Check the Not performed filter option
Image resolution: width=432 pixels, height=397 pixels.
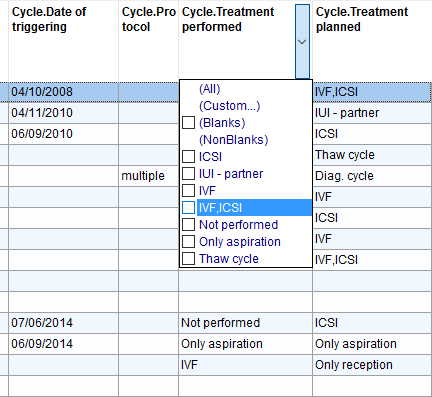(188, 224)
